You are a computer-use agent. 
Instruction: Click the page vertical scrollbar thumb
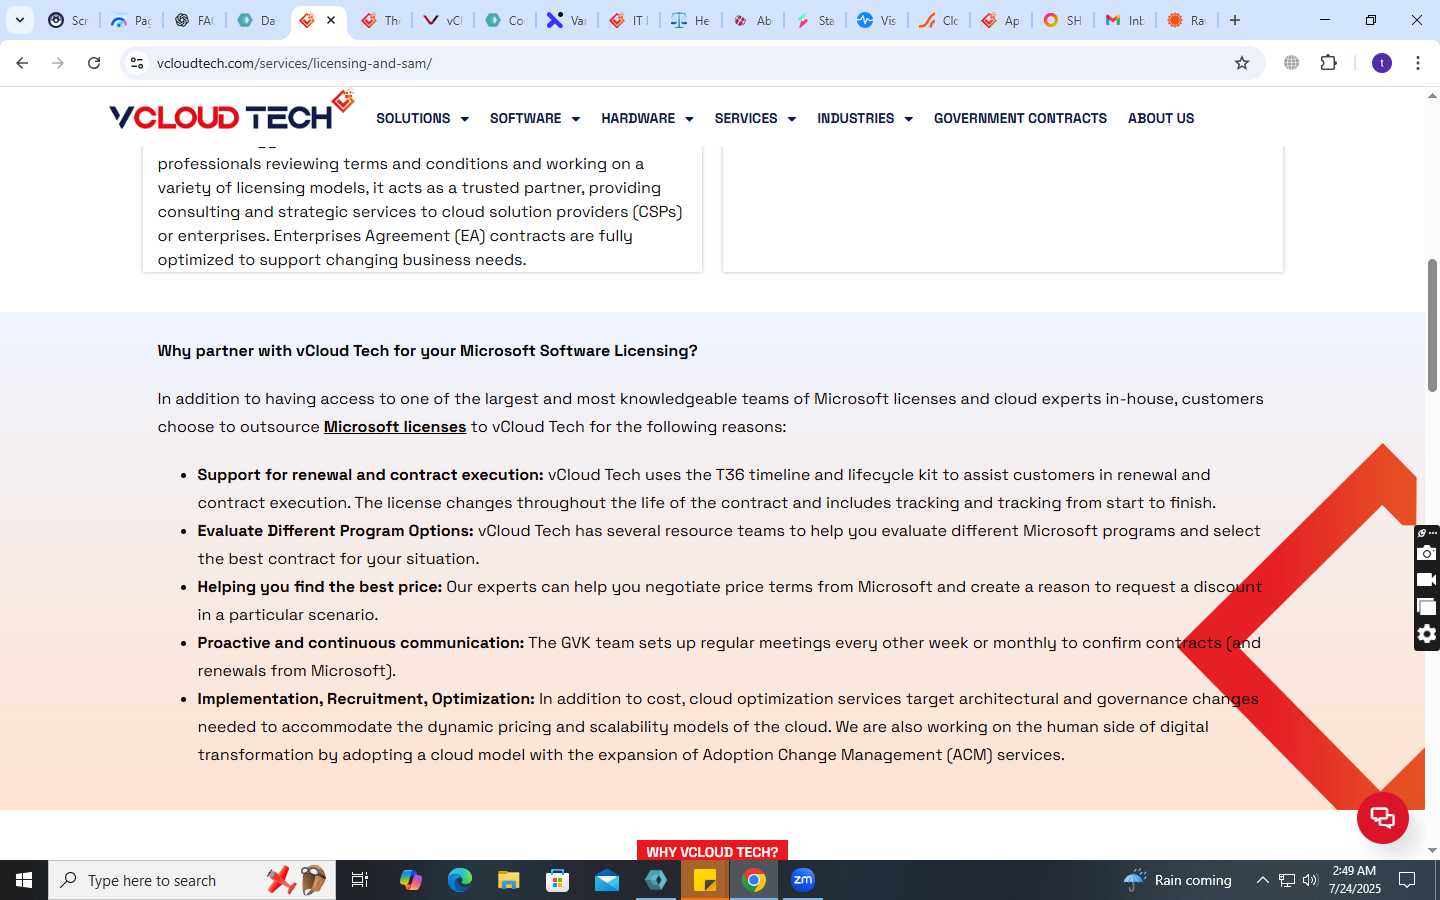[x=1432, y=325]
